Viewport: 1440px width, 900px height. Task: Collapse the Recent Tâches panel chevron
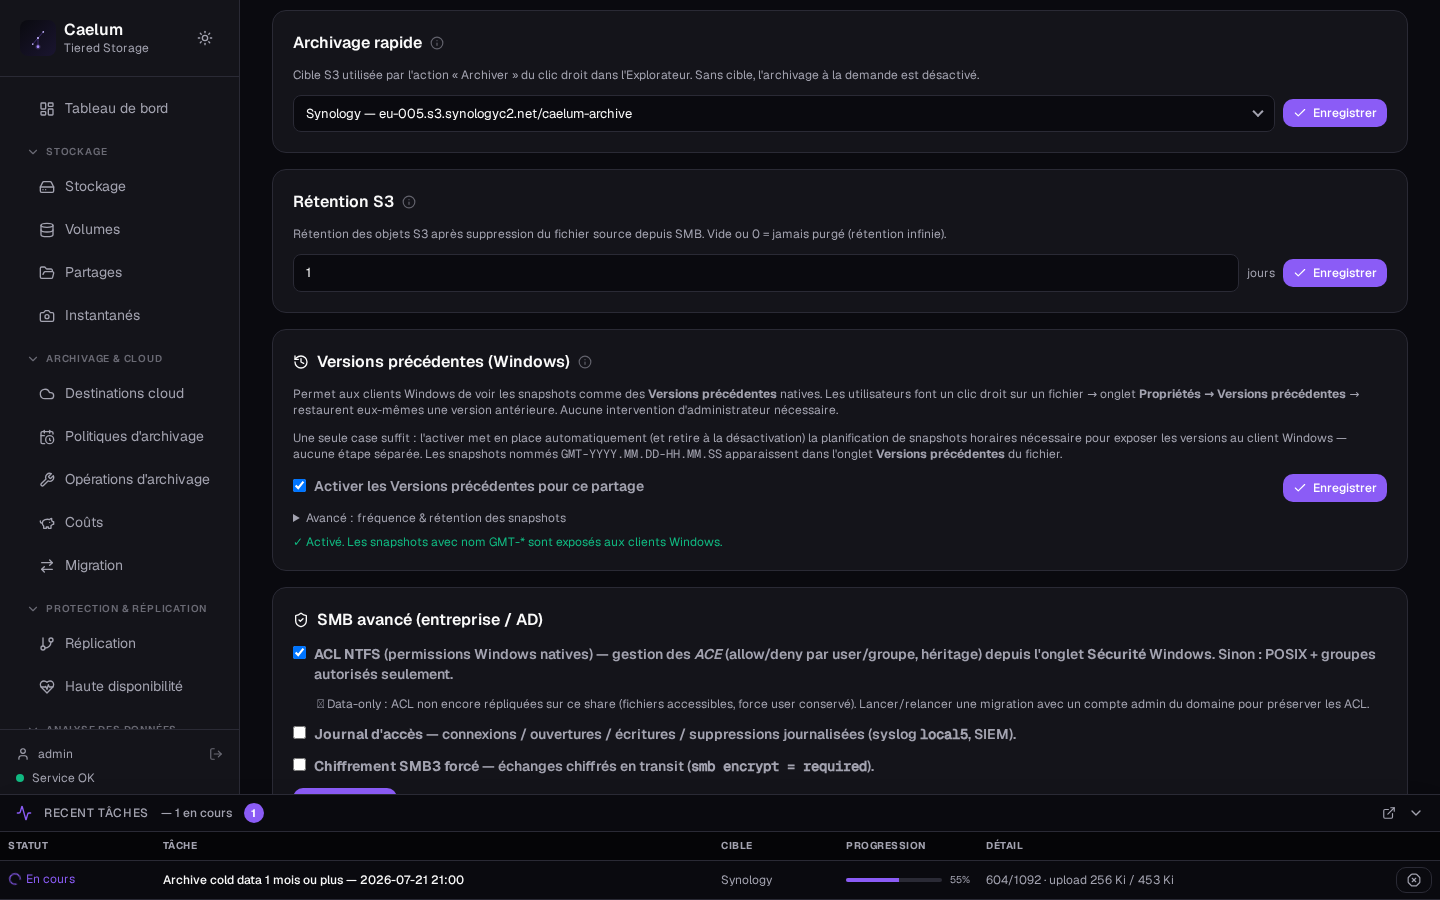pyautogui.click(x=1416, y=813)
